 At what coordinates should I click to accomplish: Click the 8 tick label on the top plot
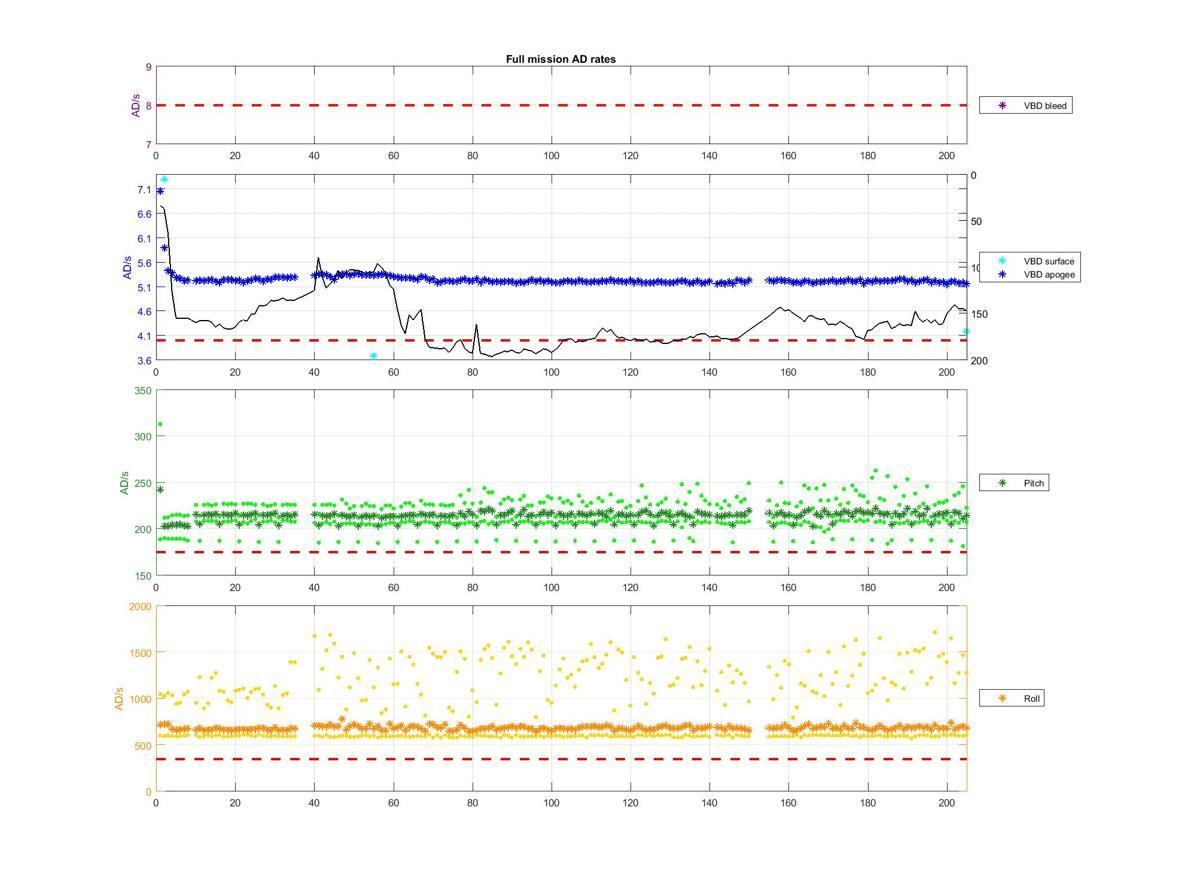tap(148, 106)
